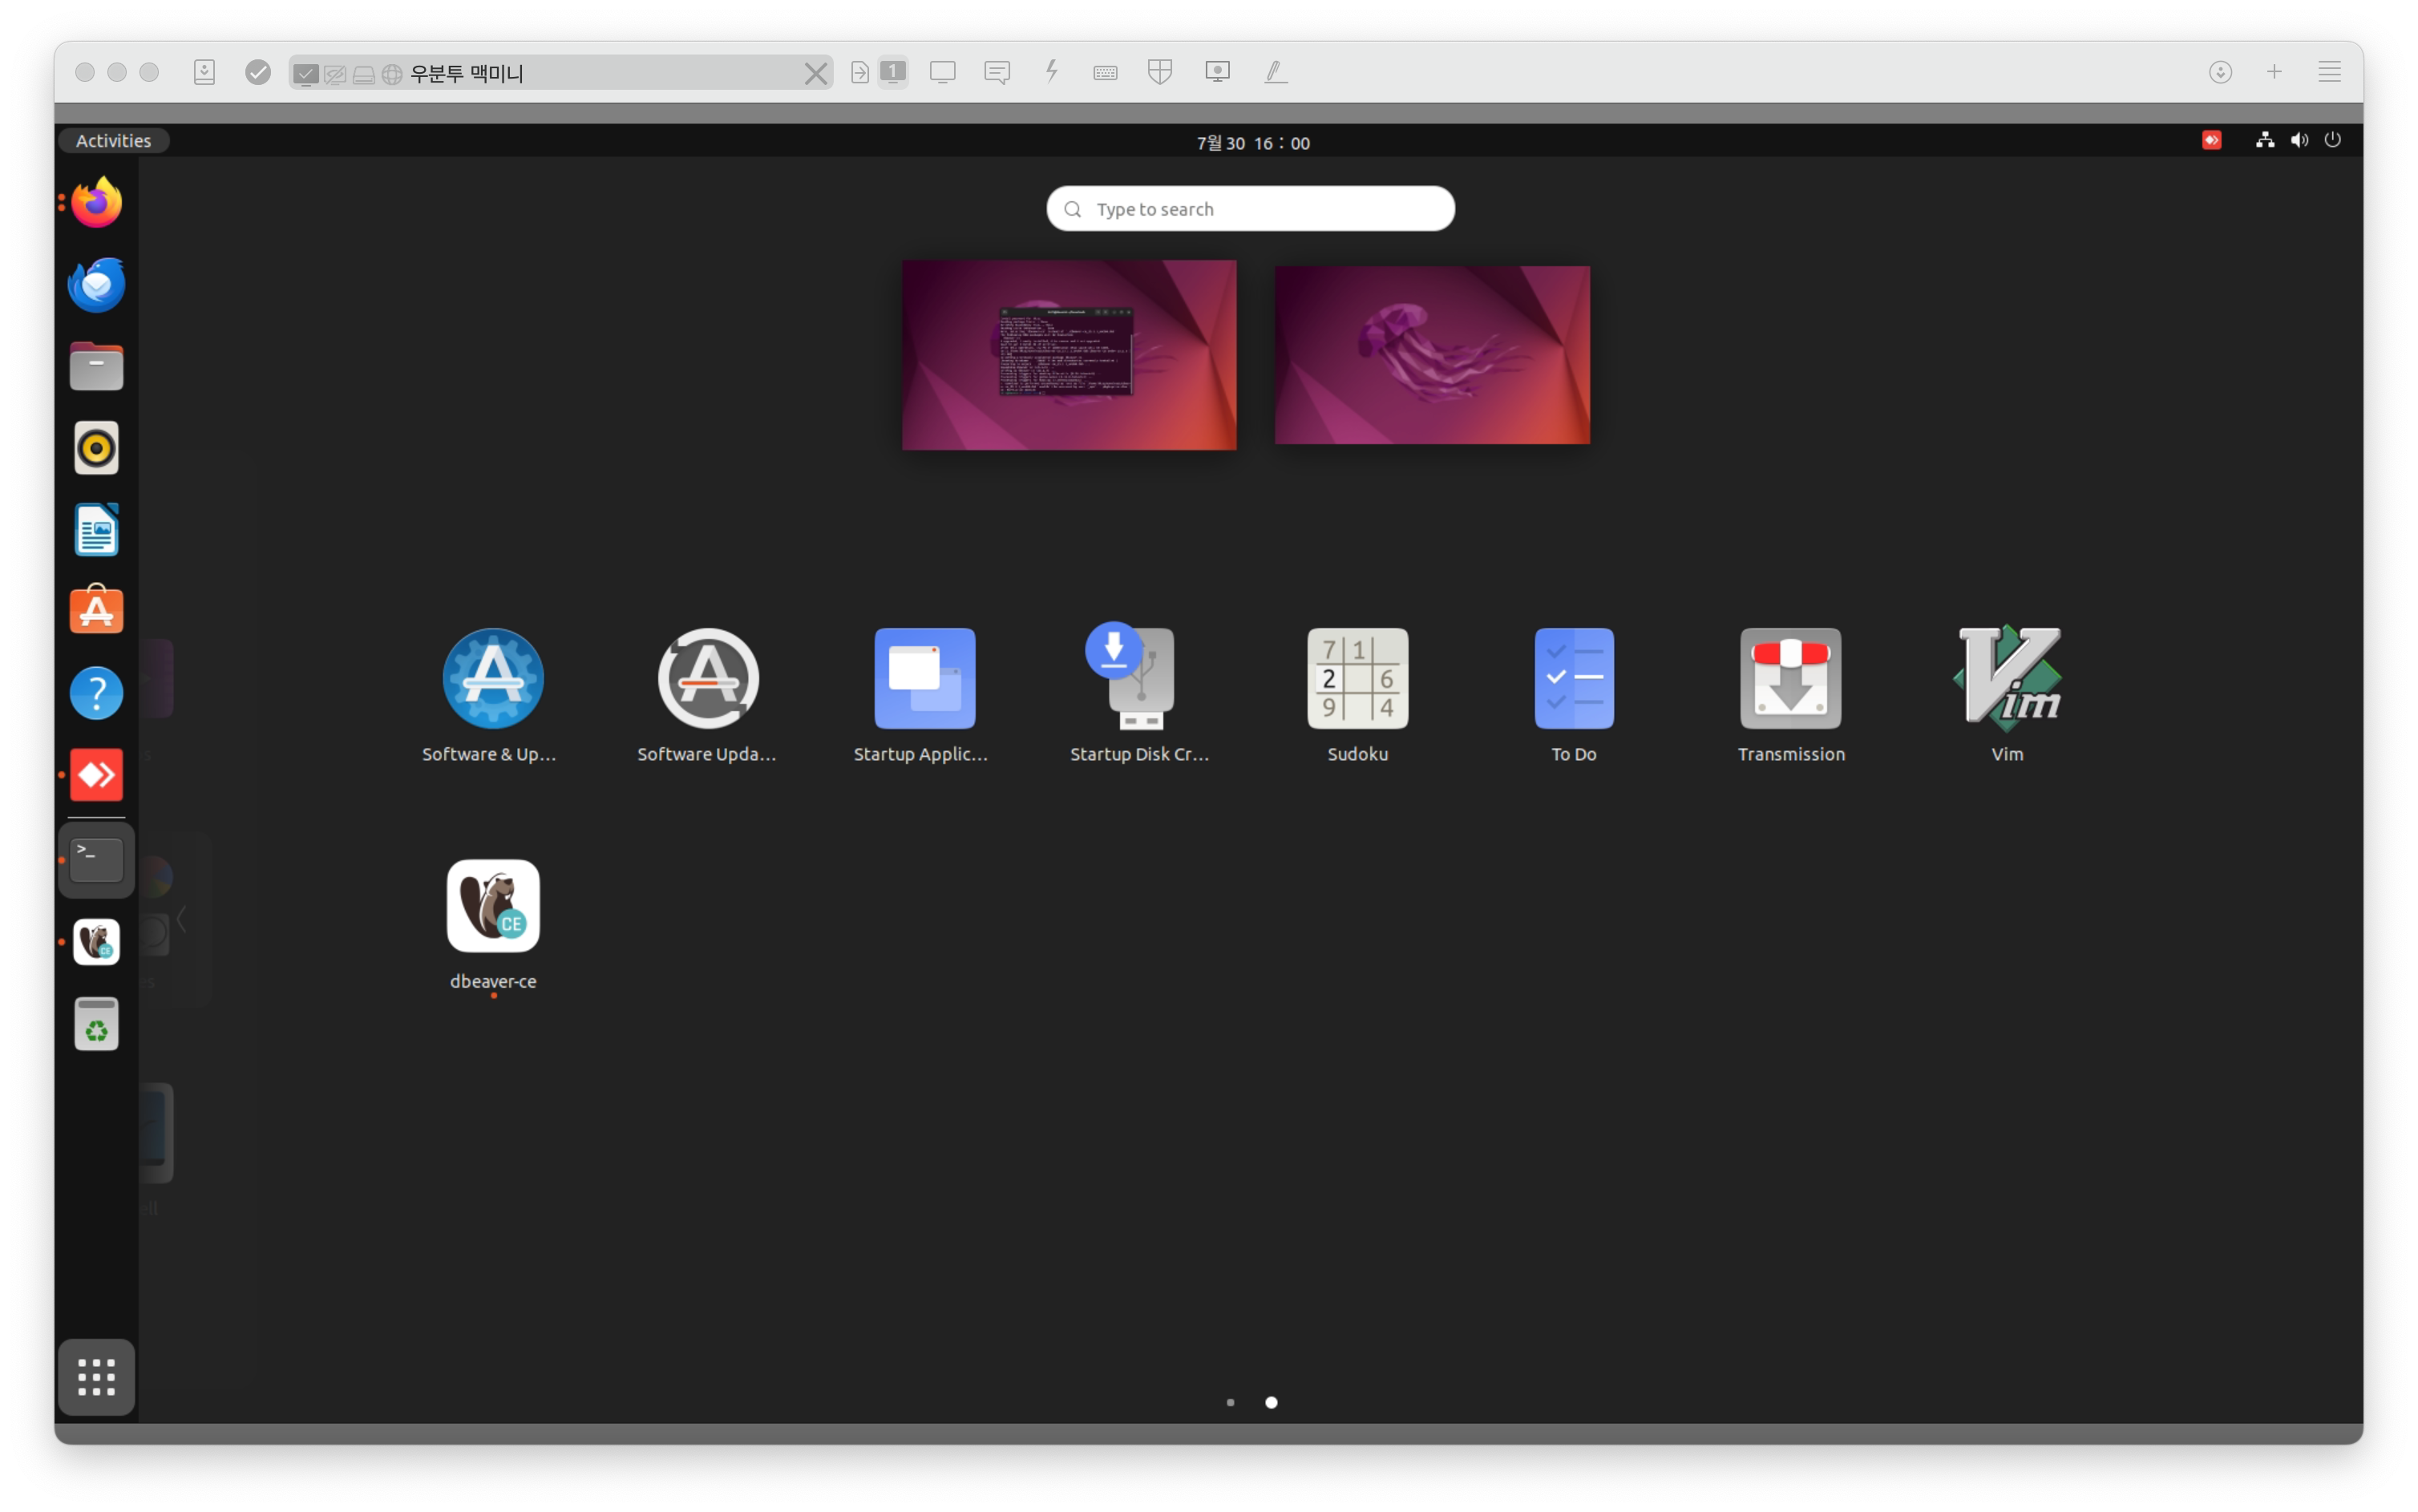Launch the Transmission app
The image size is (2418, 1512).
[1790, 679]
